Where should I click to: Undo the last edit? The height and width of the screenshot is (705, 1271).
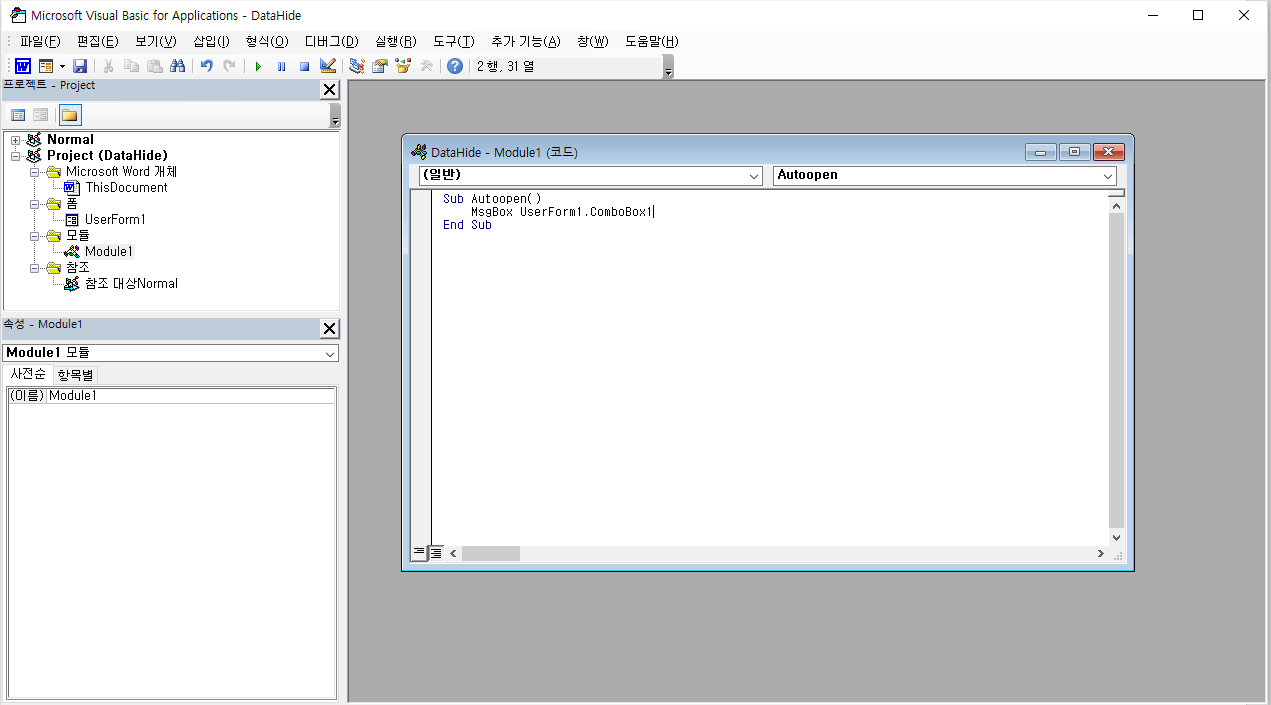[x=207, y=66]
